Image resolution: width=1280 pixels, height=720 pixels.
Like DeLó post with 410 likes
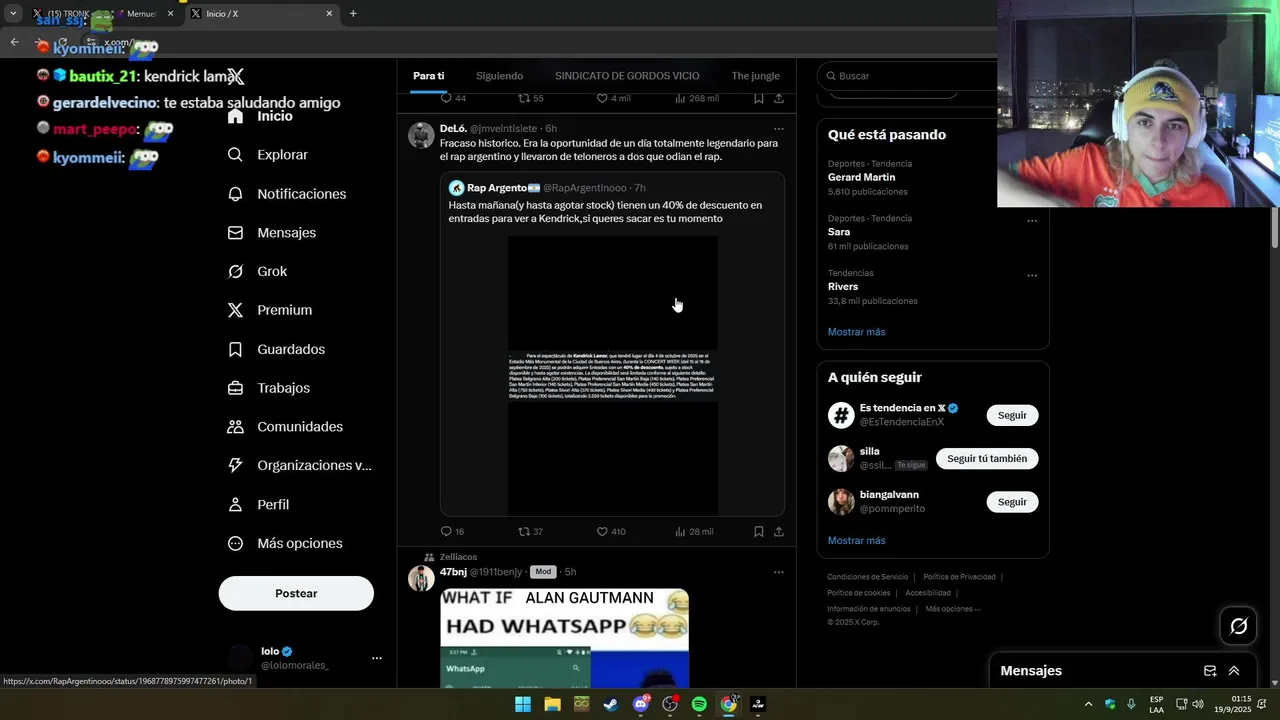(610, 532)
